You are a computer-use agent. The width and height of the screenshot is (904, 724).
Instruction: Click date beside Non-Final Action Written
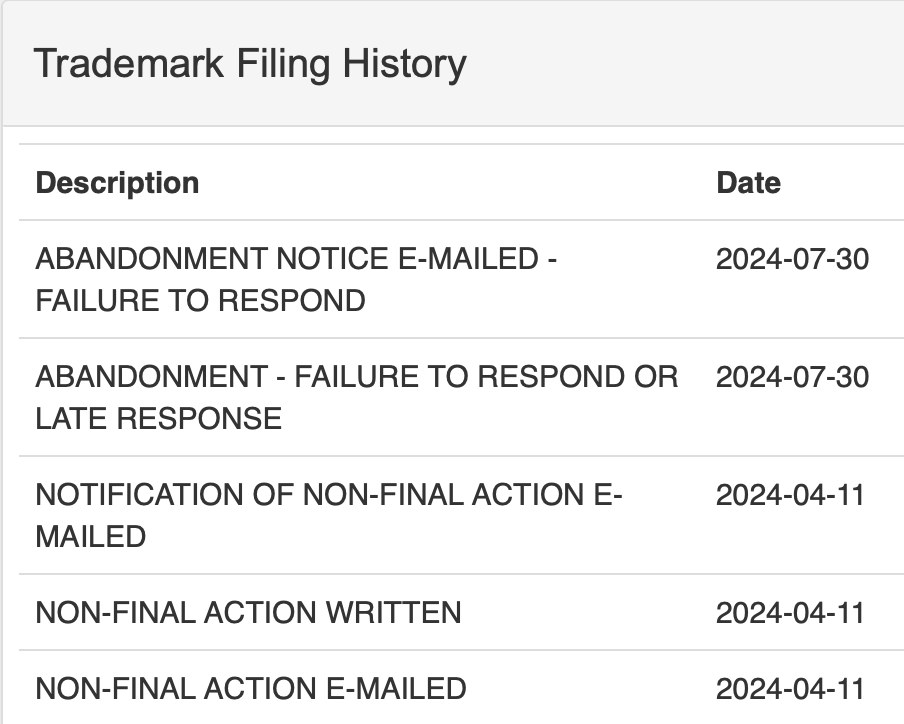790,612
